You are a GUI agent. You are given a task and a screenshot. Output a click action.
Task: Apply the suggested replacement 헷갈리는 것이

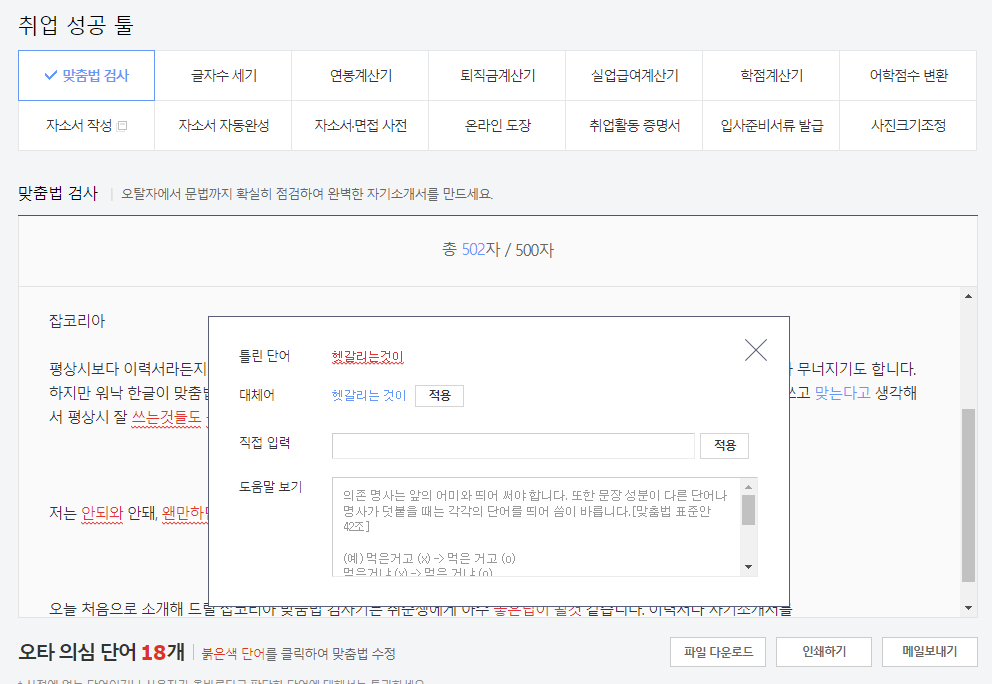(x=440, y=395)
